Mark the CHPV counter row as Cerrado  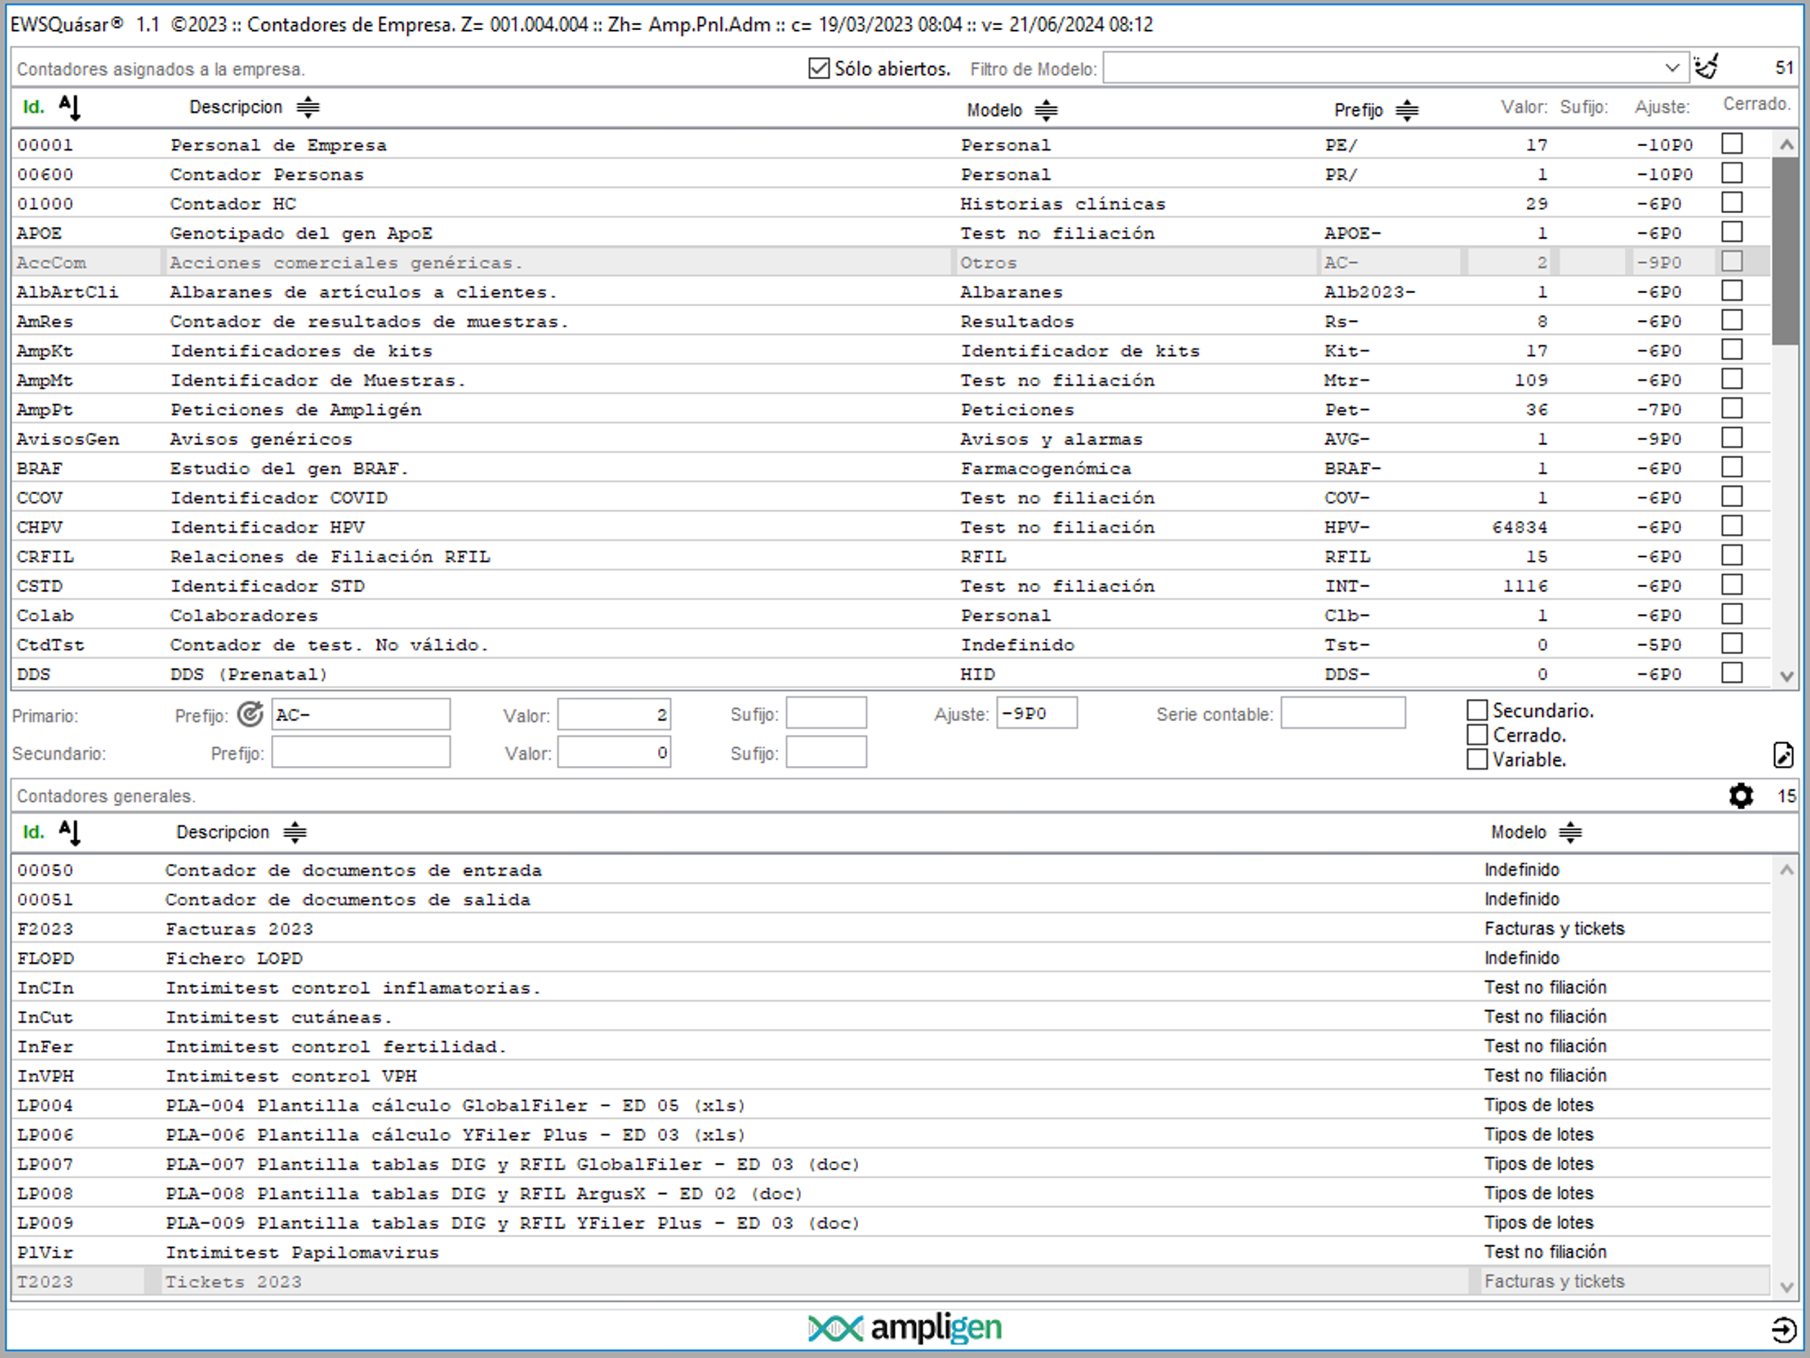point(1732,526)
